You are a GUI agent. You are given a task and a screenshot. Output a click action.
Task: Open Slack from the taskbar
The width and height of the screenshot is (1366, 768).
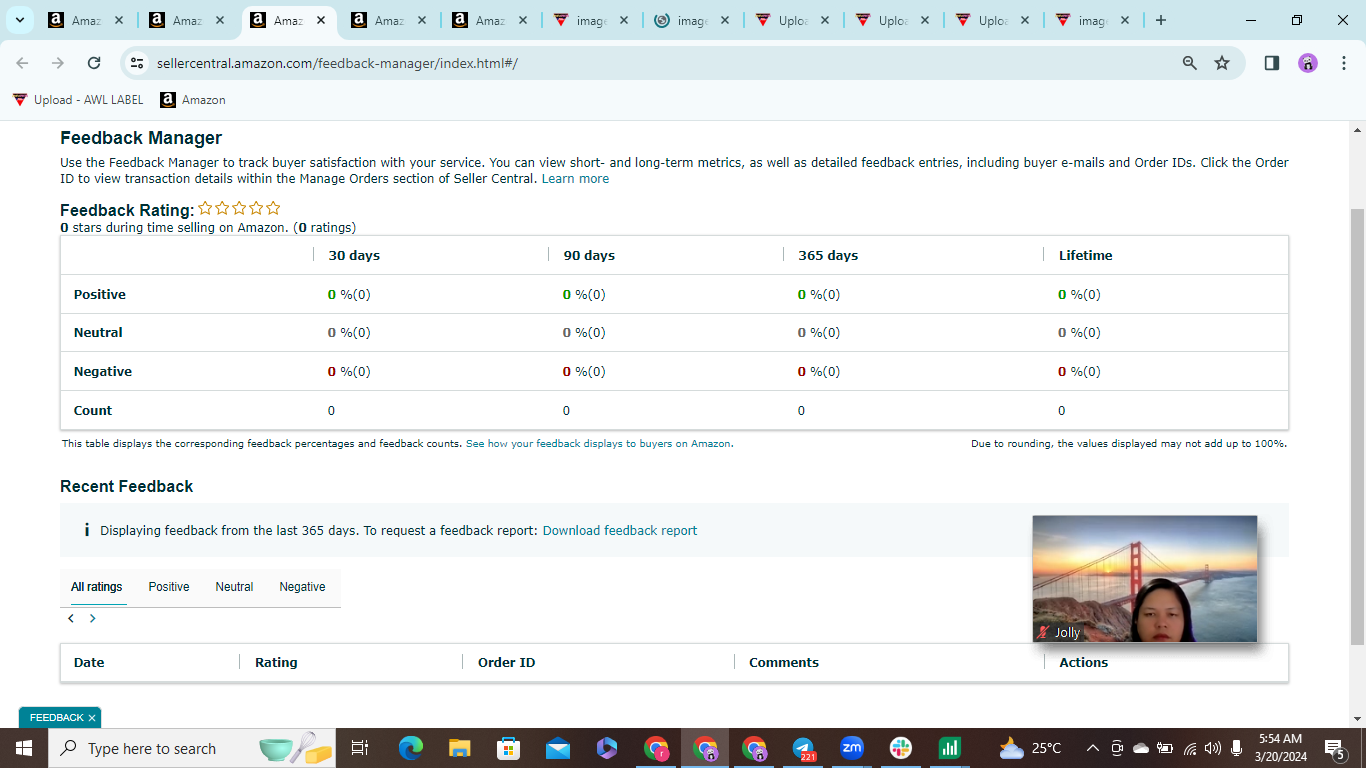(901, 748)
